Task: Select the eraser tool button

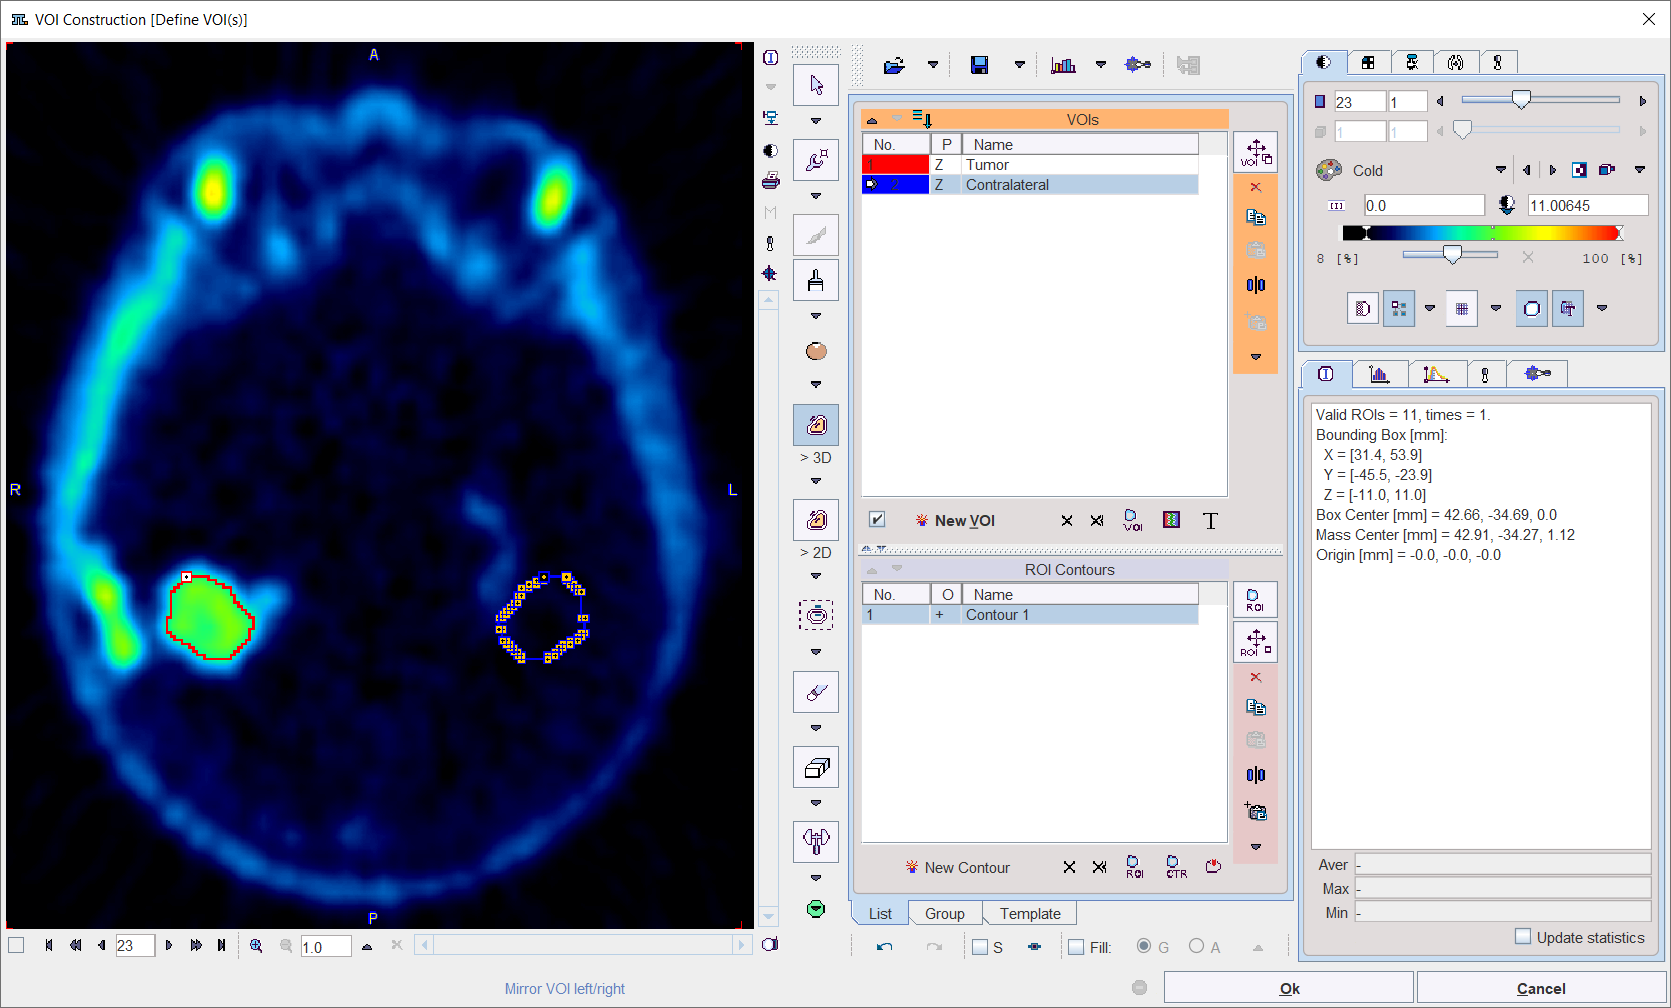Action: 816,692
